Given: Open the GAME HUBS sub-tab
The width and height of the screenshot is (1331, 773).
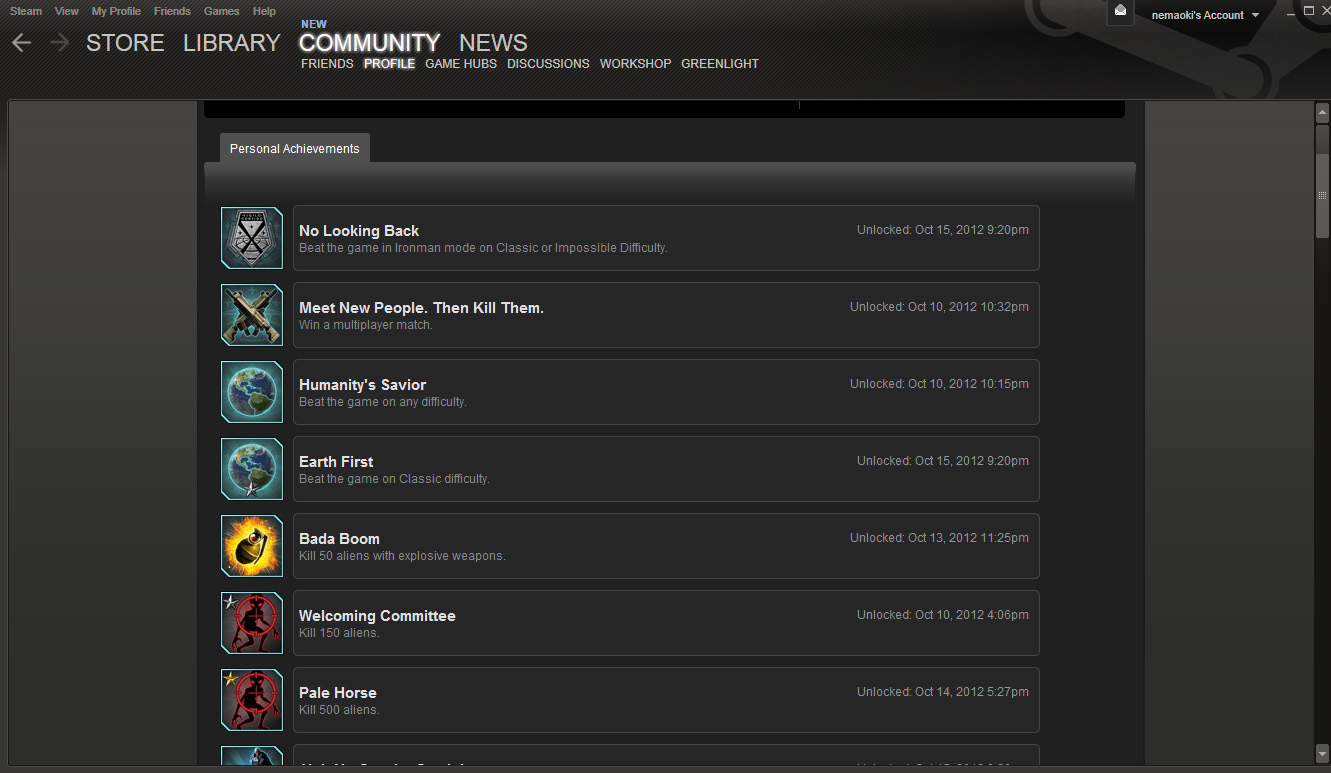Looking at the screenshot, I should 461,64.
